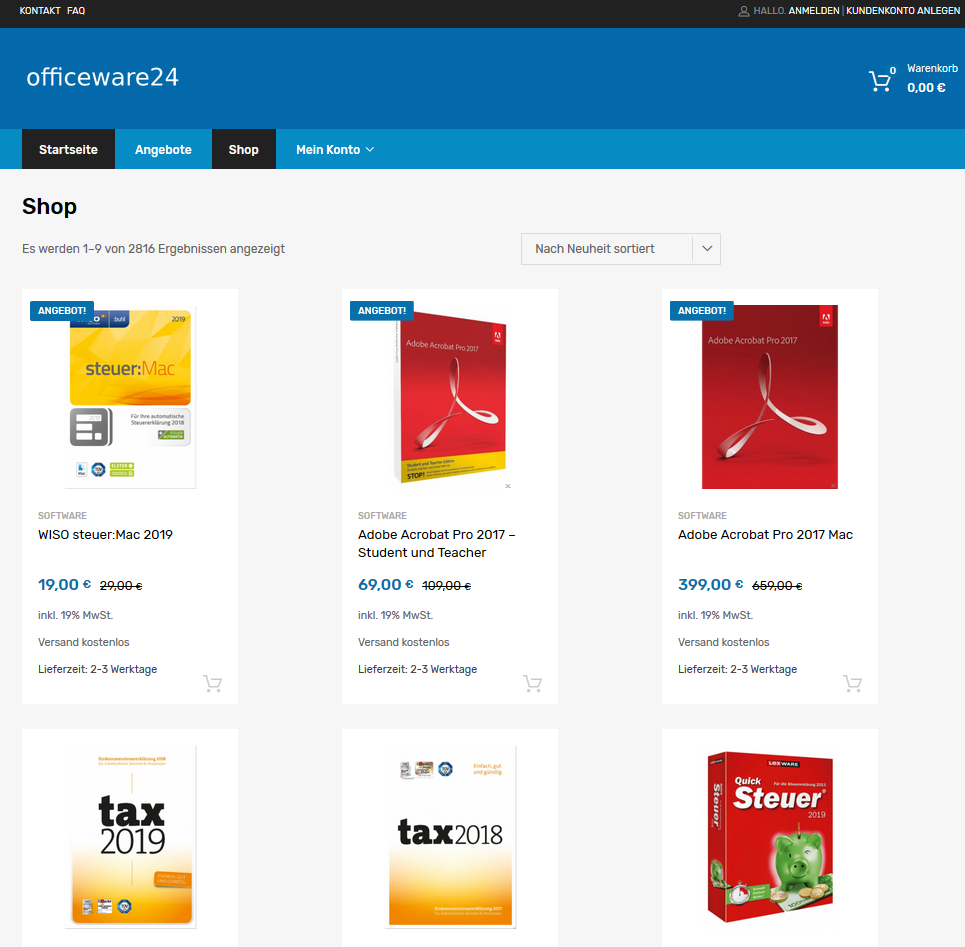
Task: Click the SOFTWARE category above Acrobat Pro 2017 Mac
Action: pos(702,516)
